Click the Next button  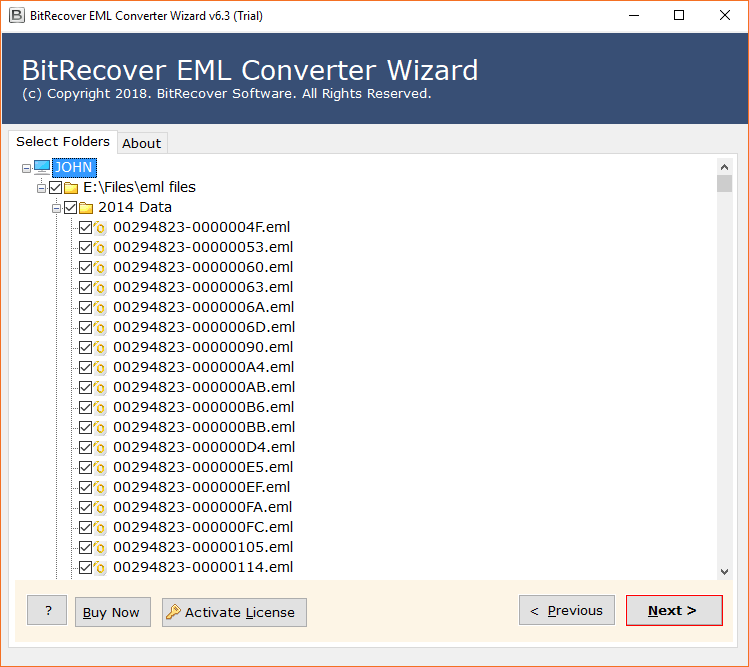[674, 611]
